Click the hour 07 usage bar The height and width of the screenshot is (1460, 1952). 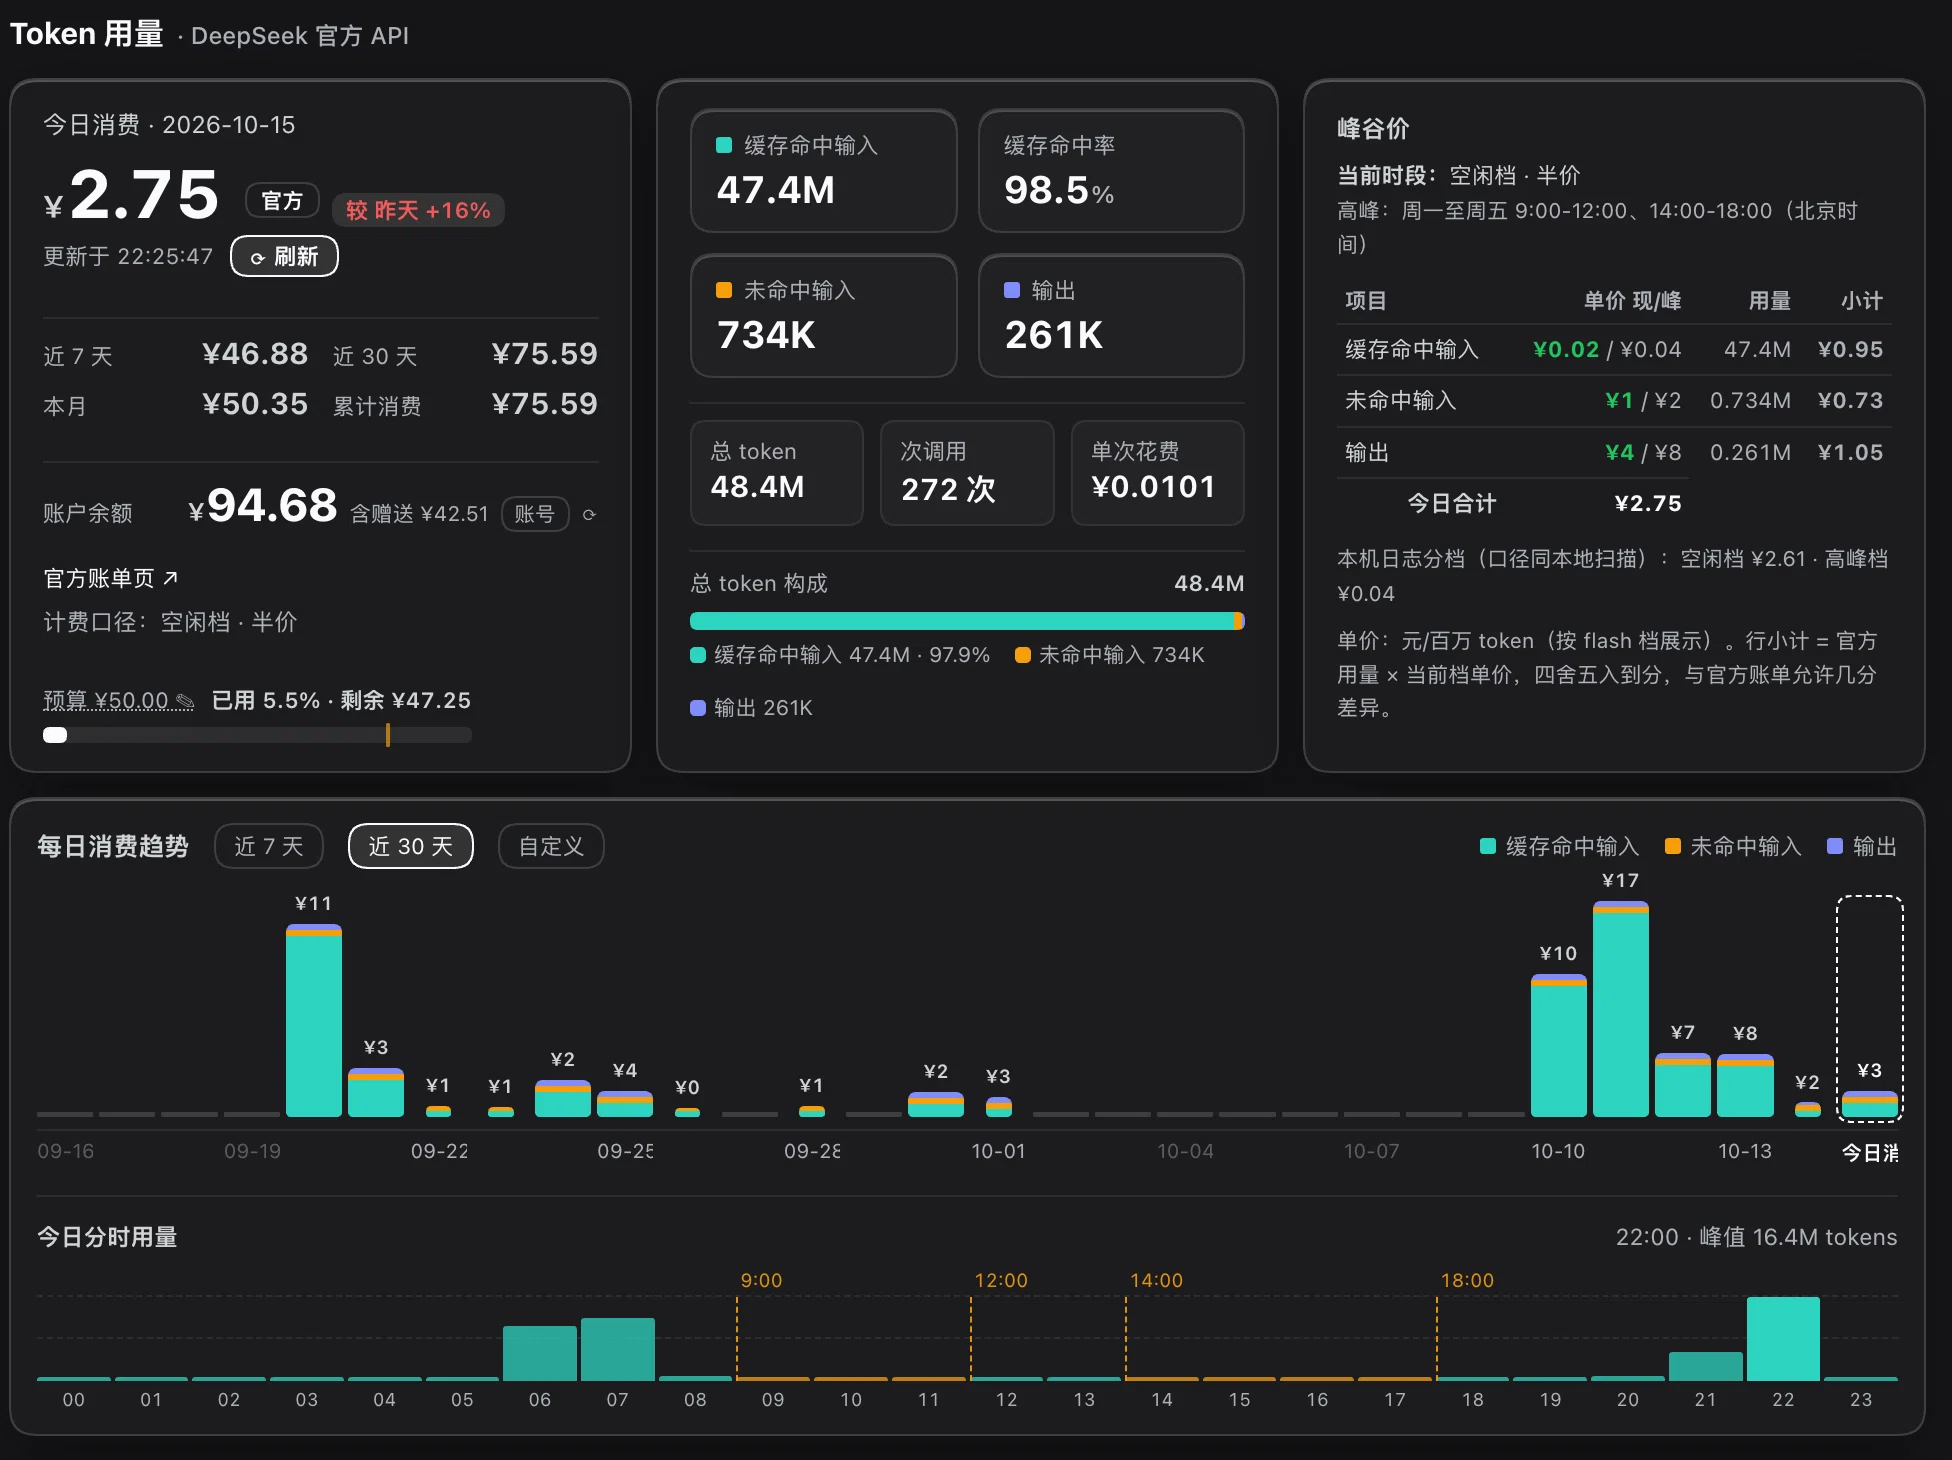[x=618, y=1349]
